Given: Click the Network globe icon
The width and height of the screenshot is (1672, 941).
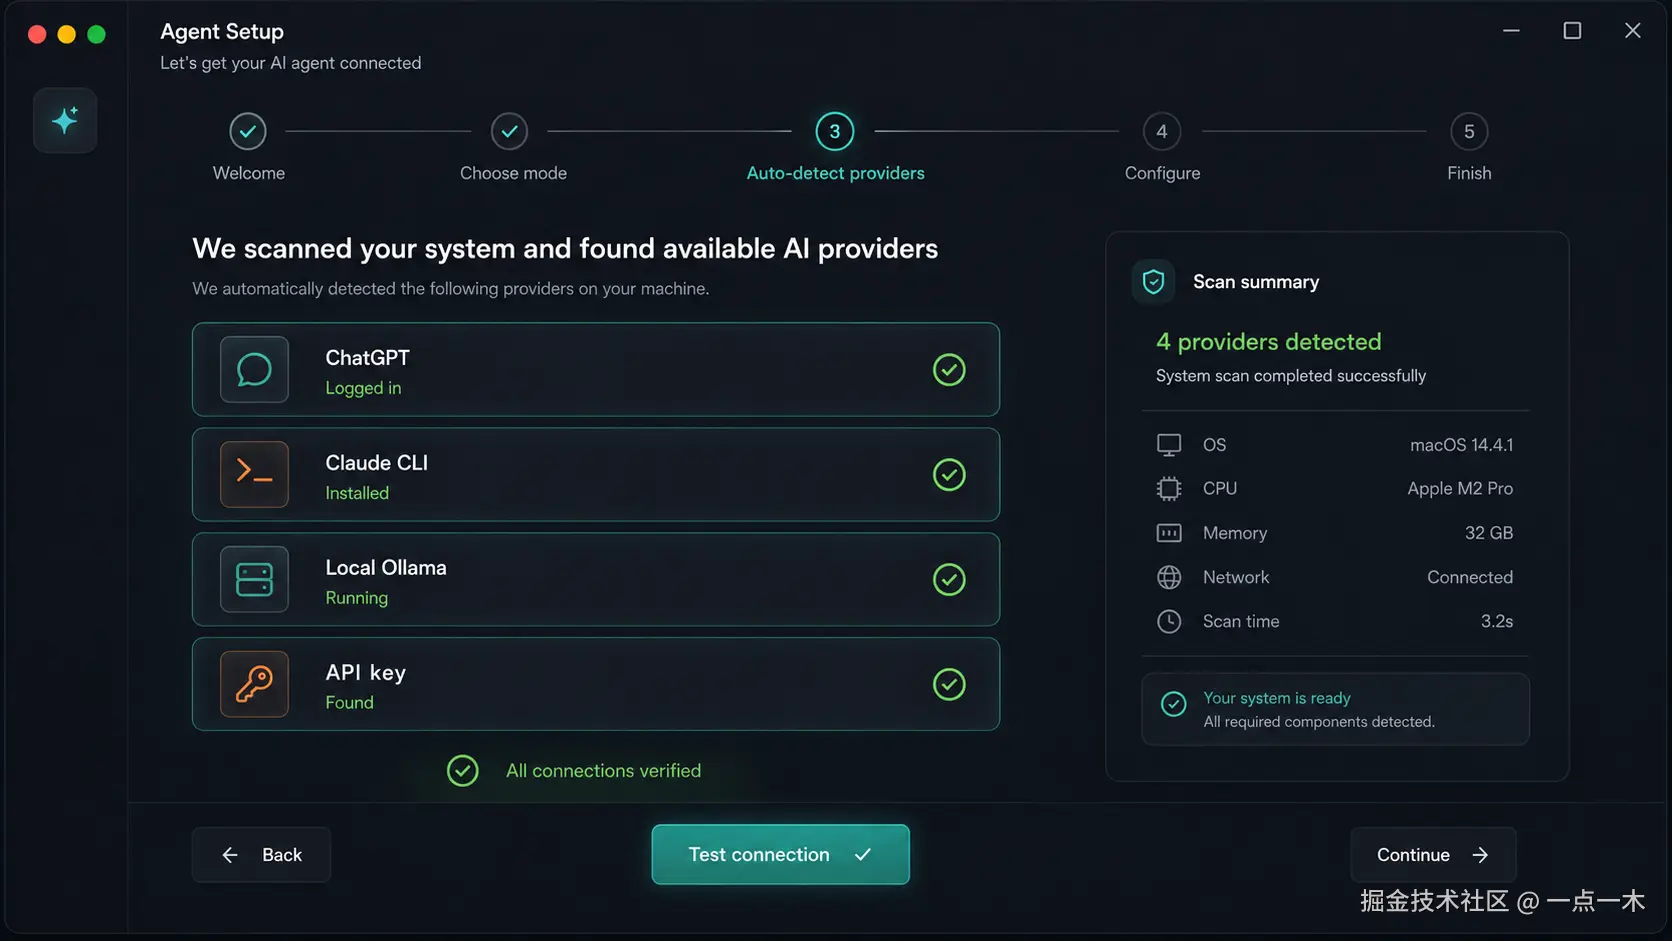Looking at the screenshot, I should pos(1169,577).
